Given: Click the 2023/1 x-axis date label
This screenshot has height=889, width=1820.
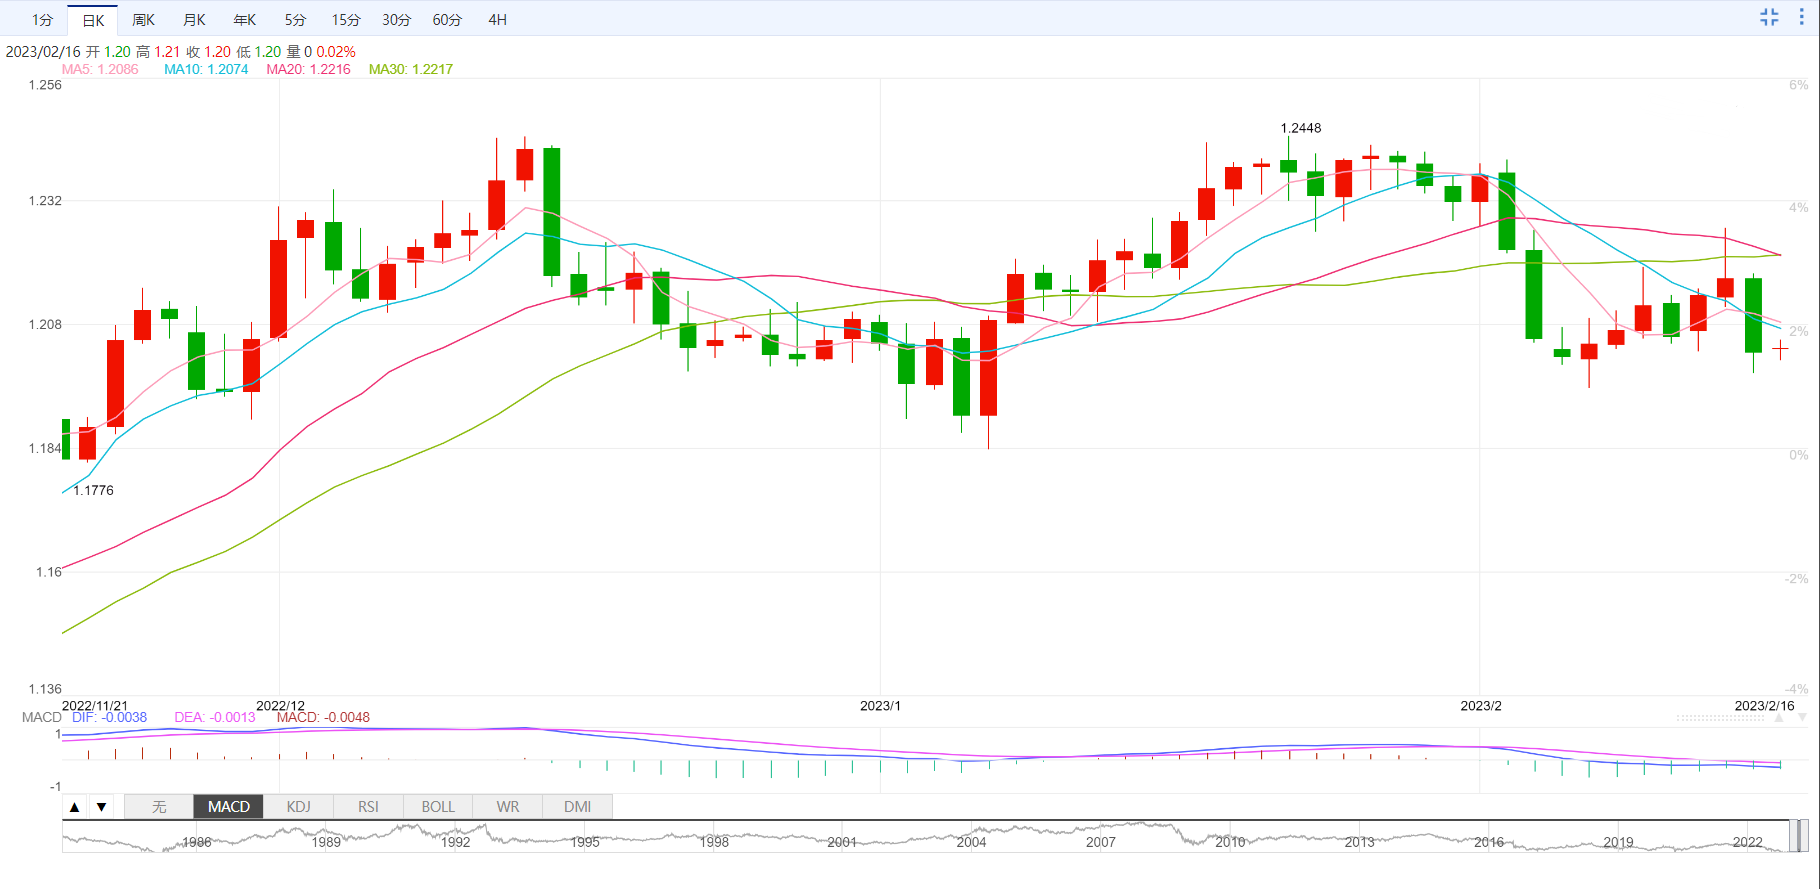Looking at the screenshot, I should click(x=880, y=705).
